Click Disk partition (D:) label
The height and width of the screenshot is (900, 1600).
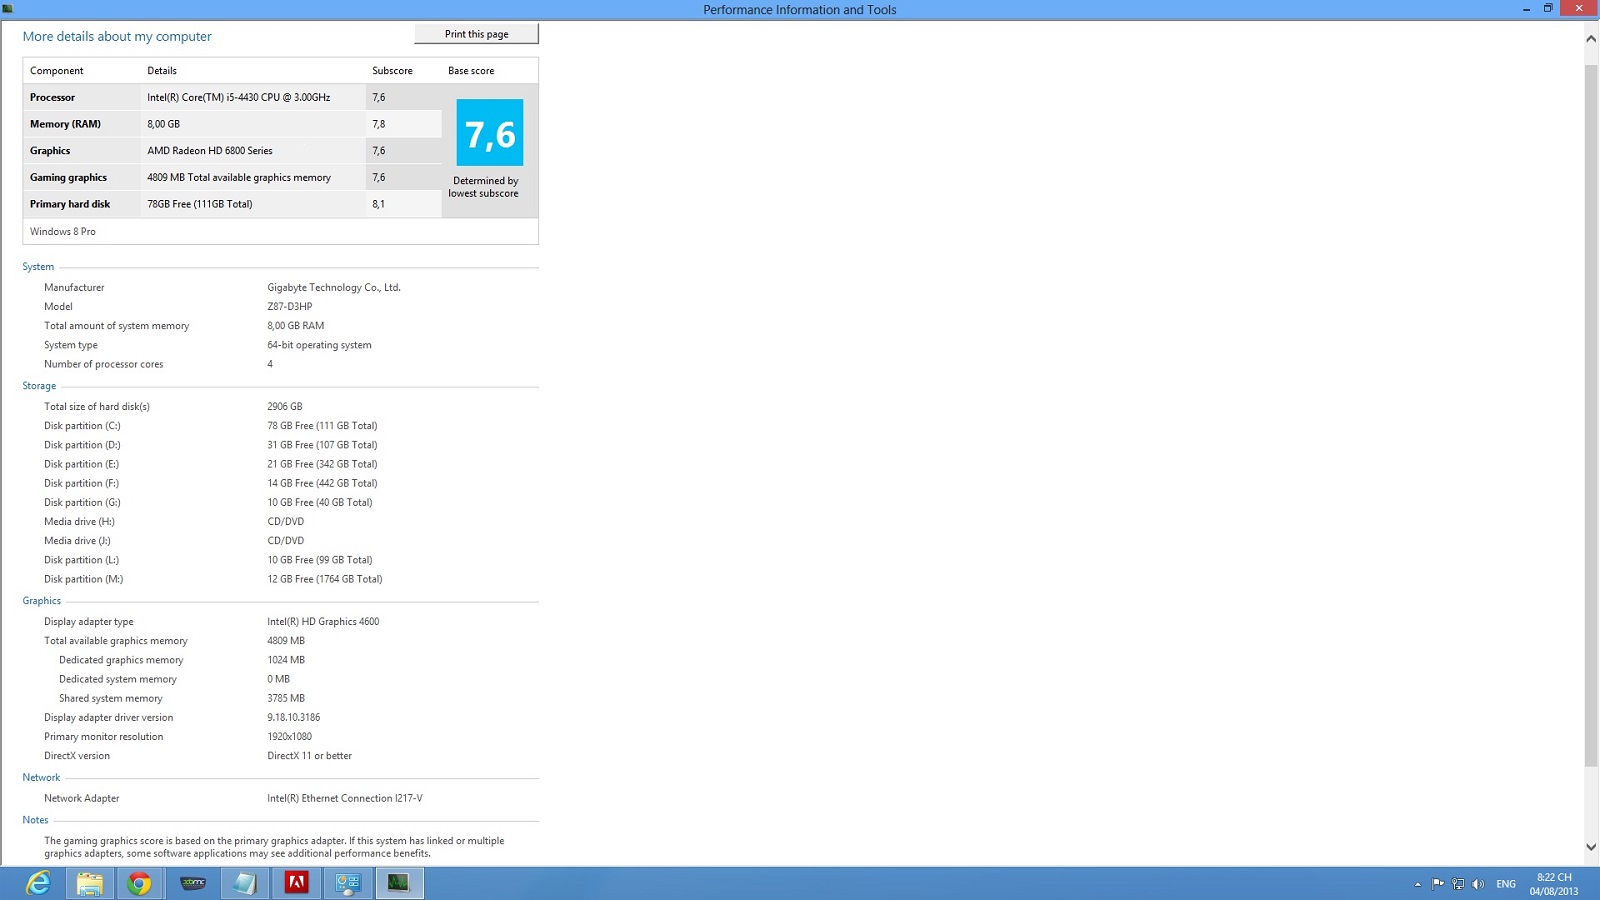[x=82, y=445]
